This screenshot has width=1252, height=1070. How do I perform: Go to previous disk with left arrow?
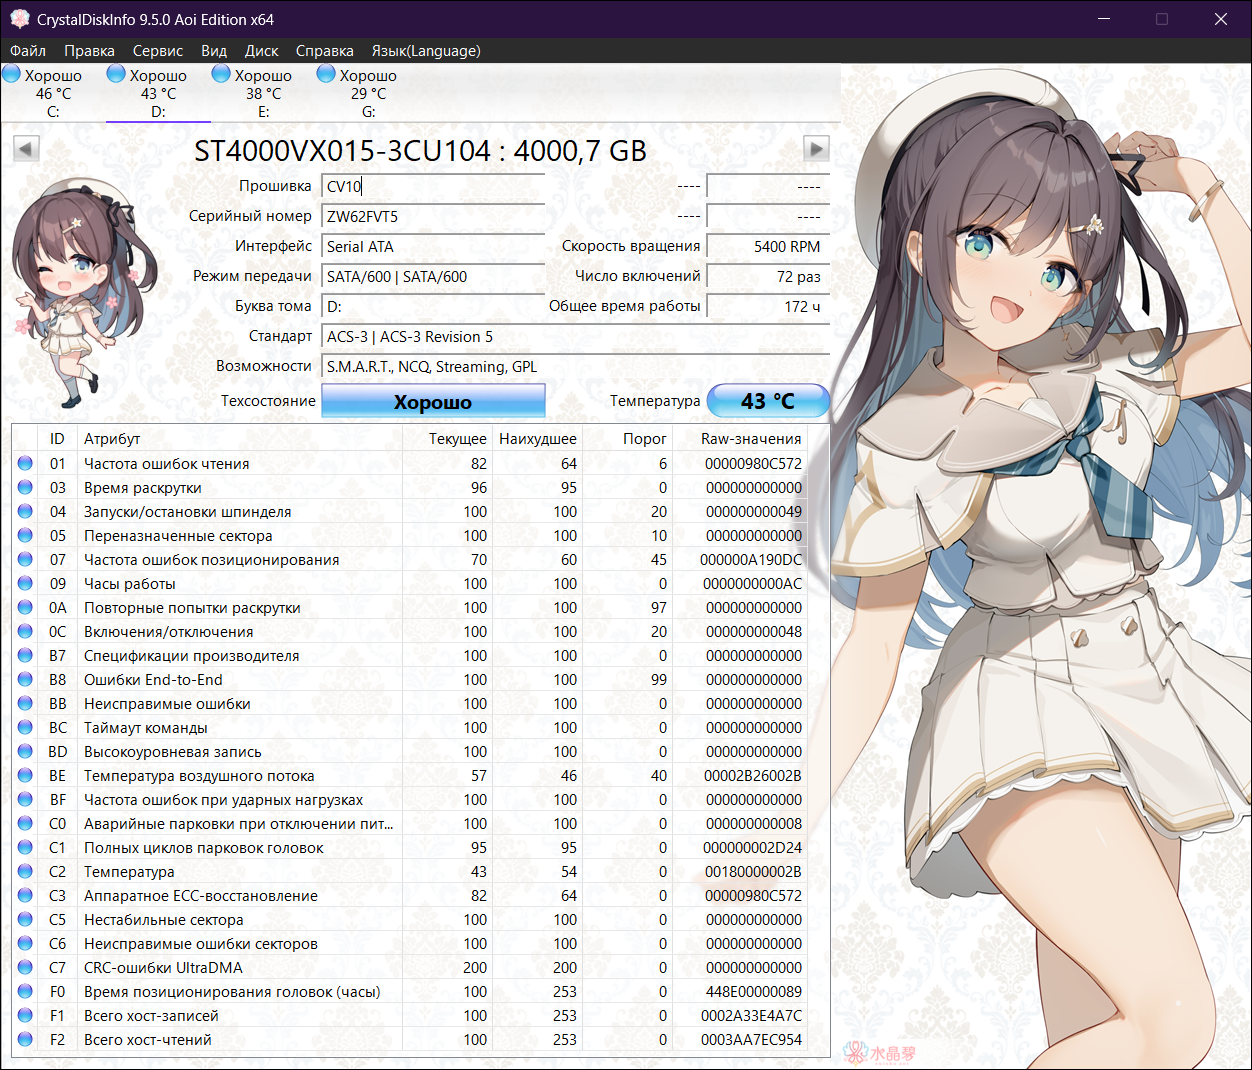click(26, 149)
